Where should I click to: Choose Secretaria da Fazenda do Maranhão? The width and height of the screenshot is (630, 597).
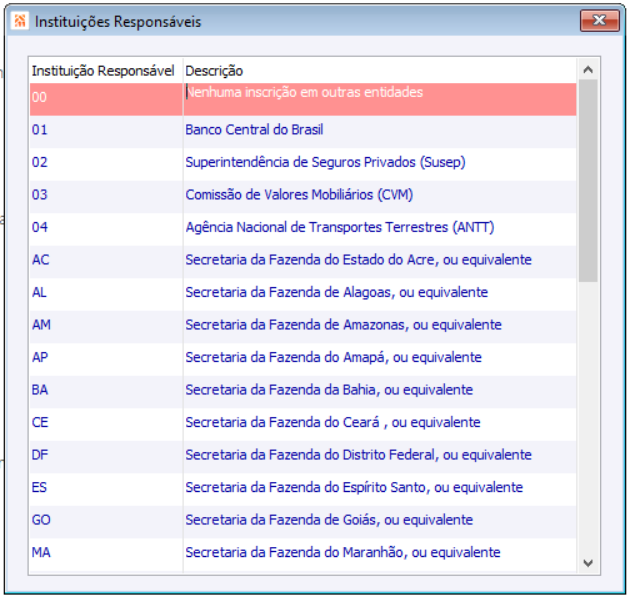pos(380,553)
